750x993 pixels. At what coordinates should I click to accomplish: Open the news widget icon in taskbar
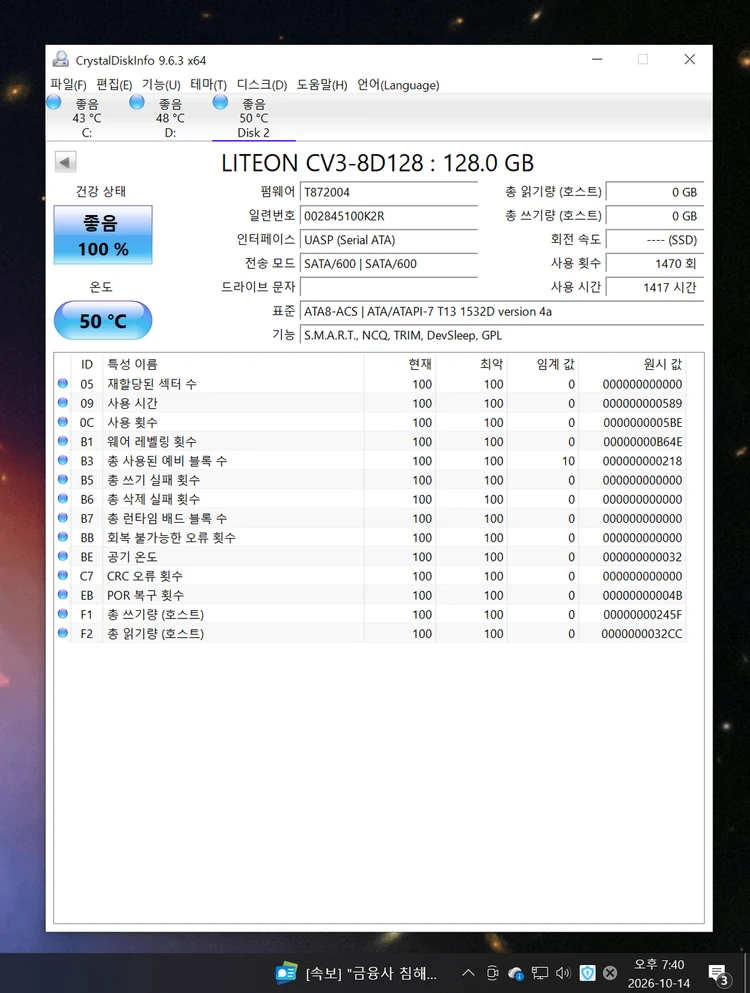[286, 973]
